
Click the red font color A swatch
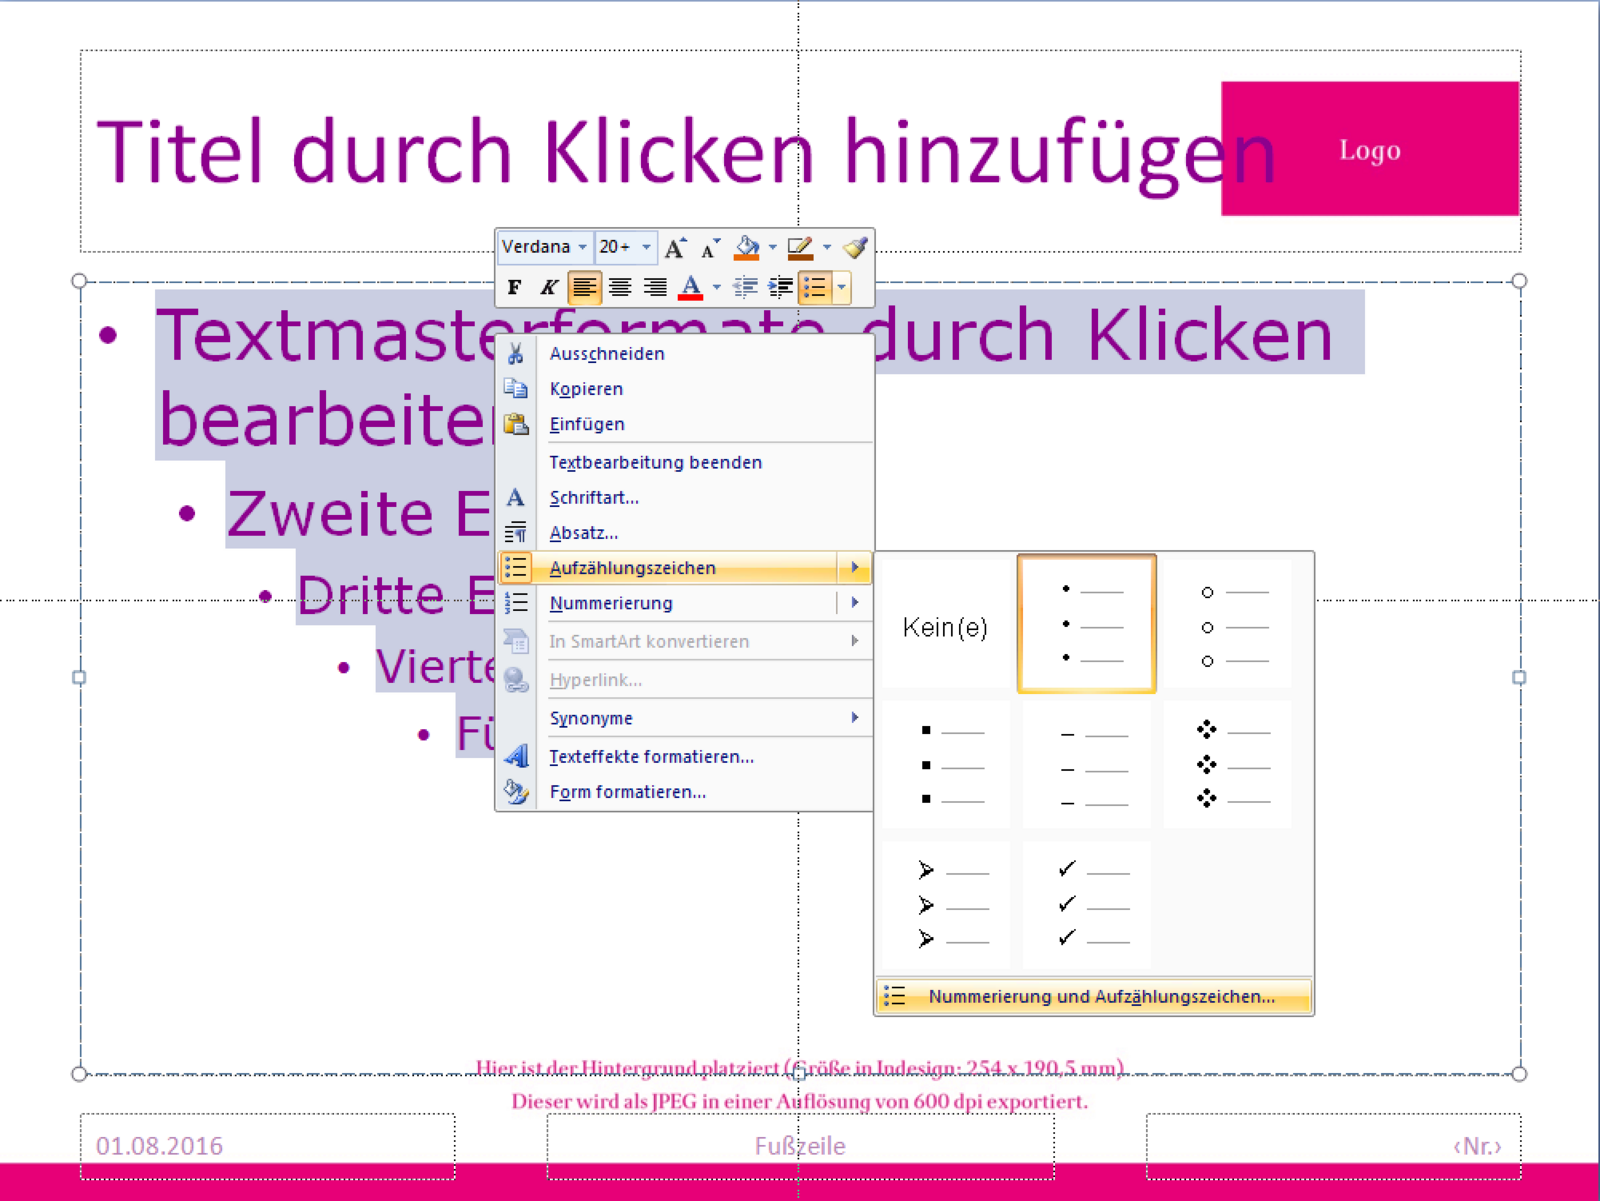click(690, 288)
